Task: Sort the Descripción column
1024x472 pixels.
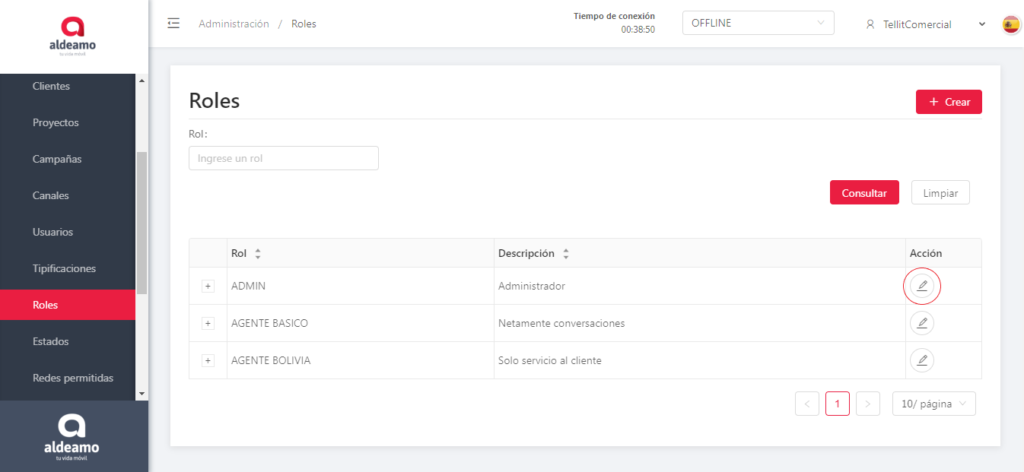Action: (x=566, y=254)
